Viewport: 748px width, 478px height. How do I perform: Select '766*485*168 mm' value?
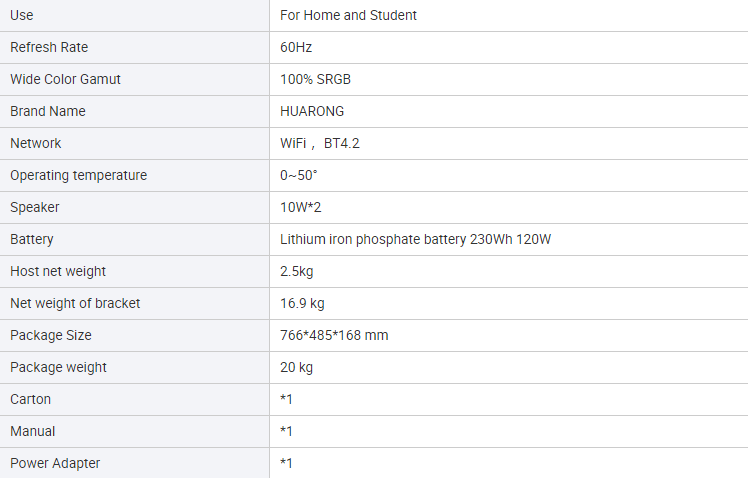point(334,335)
